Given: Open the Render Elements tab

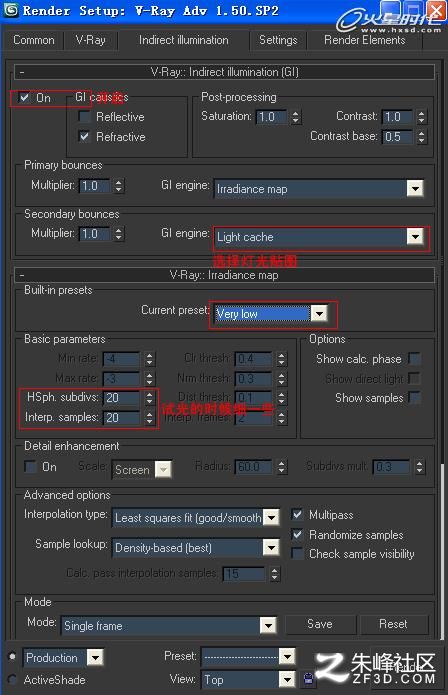Looking at the screenshot, I should (365, 40).
